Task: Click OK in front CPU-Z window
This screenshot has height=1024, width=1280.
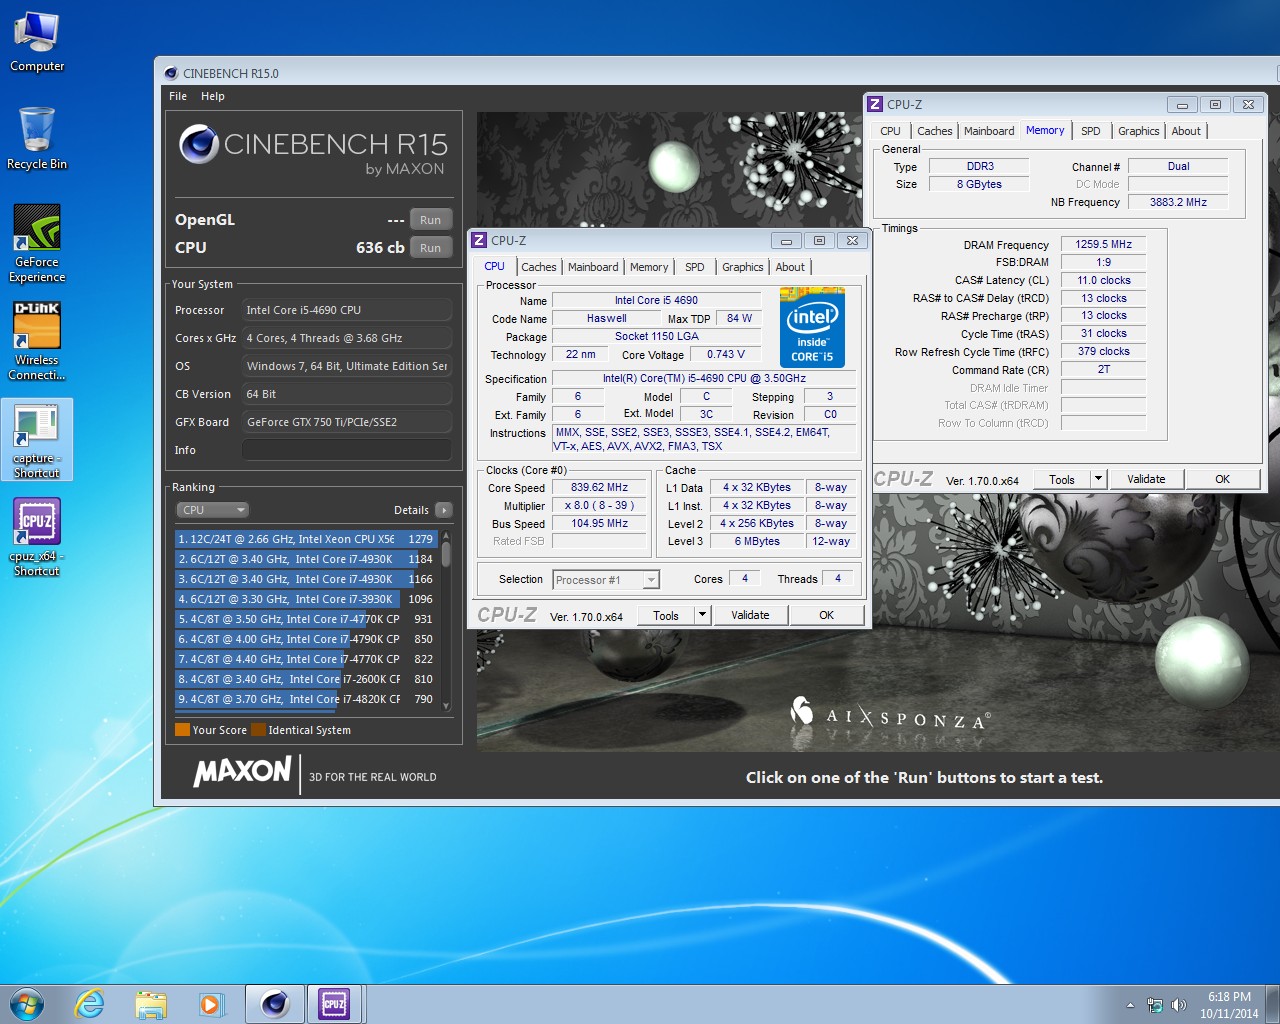Action: pyautogui.click(x=826, y=615)
